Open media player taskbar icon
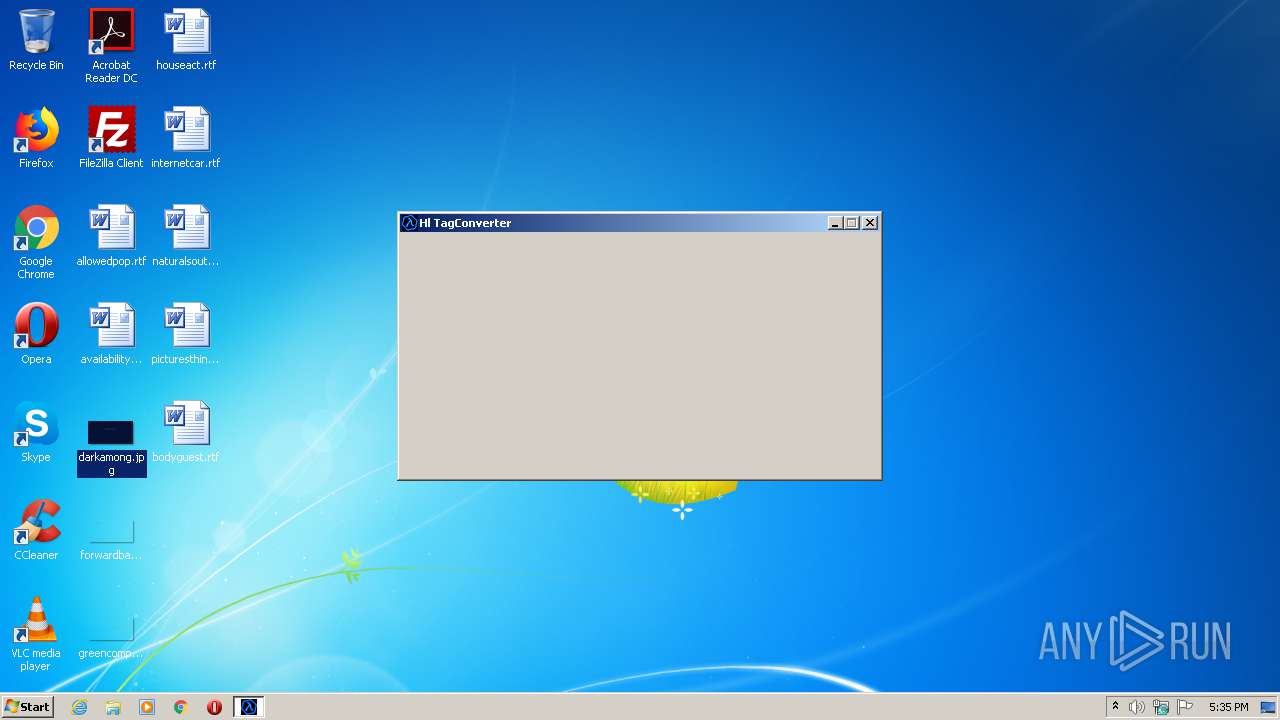 pos(147,707)
